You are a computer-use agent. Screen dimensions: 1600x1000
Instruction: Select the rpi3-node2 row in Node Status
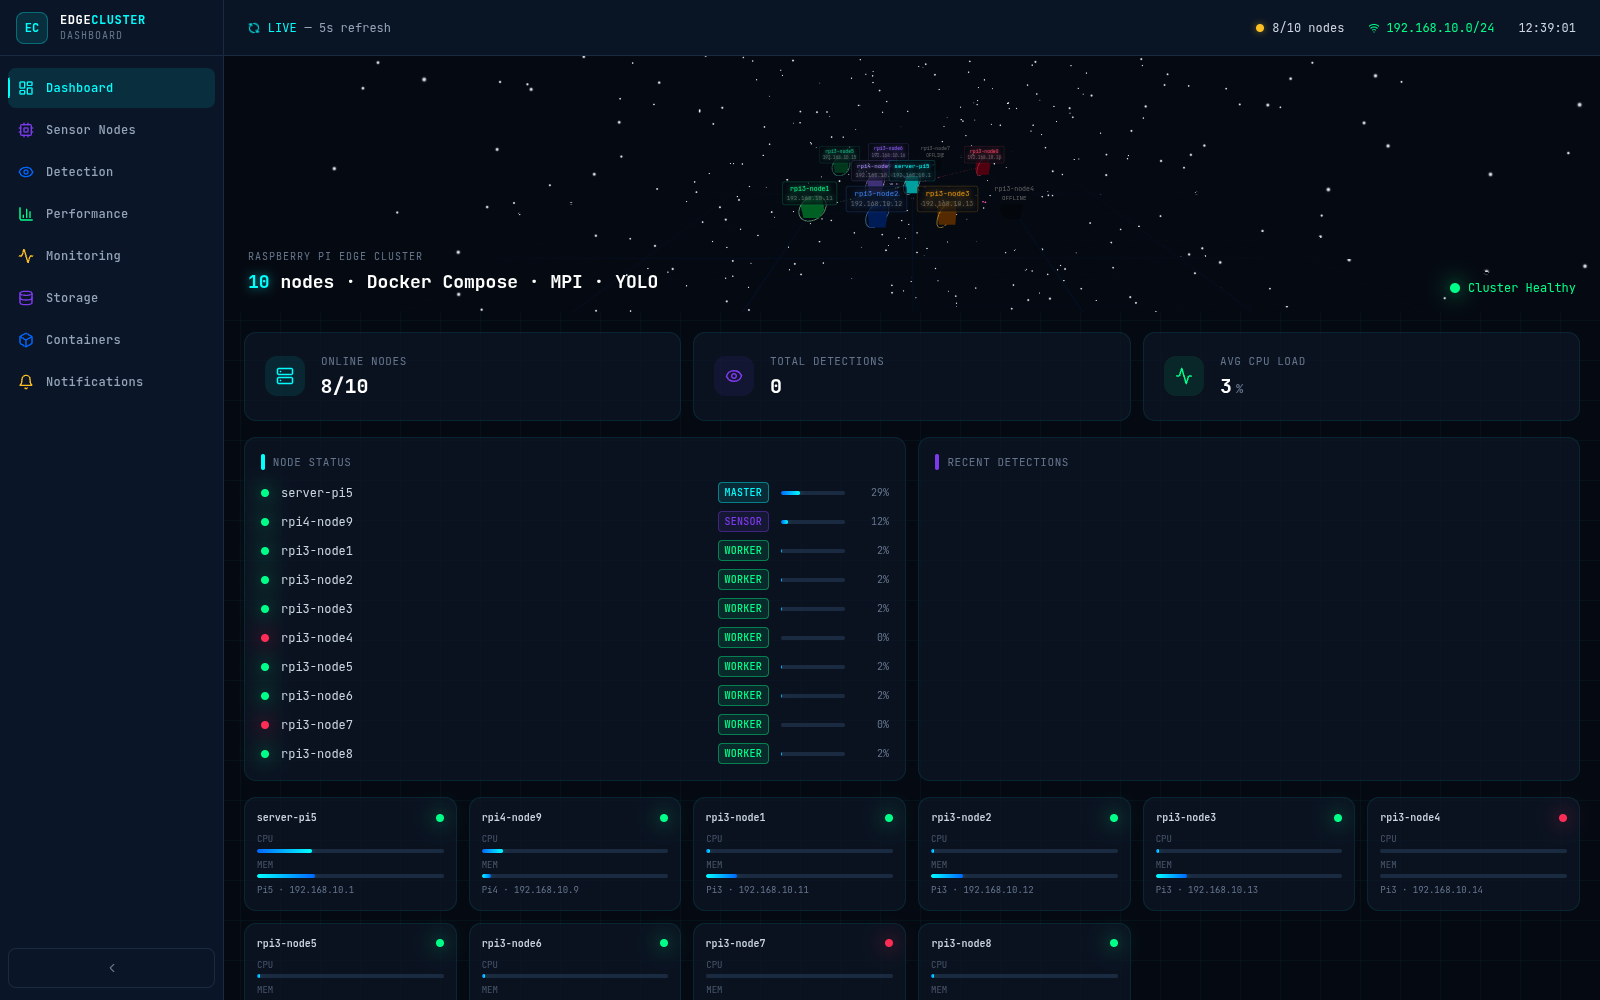(575, 580)
